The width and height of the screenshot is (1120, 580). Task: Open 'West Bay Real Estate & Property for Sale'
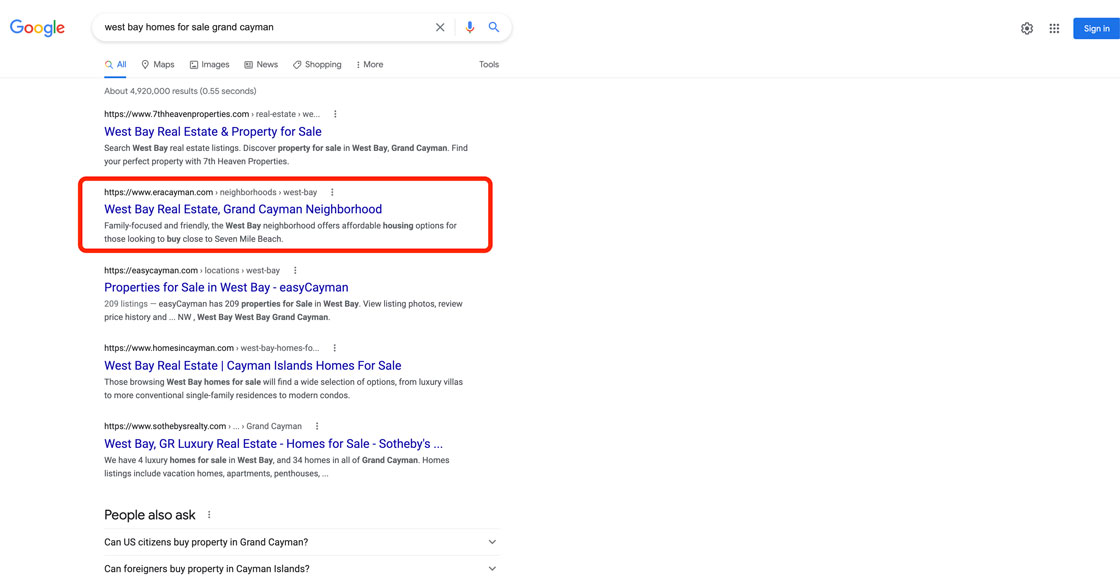[213, 131]
